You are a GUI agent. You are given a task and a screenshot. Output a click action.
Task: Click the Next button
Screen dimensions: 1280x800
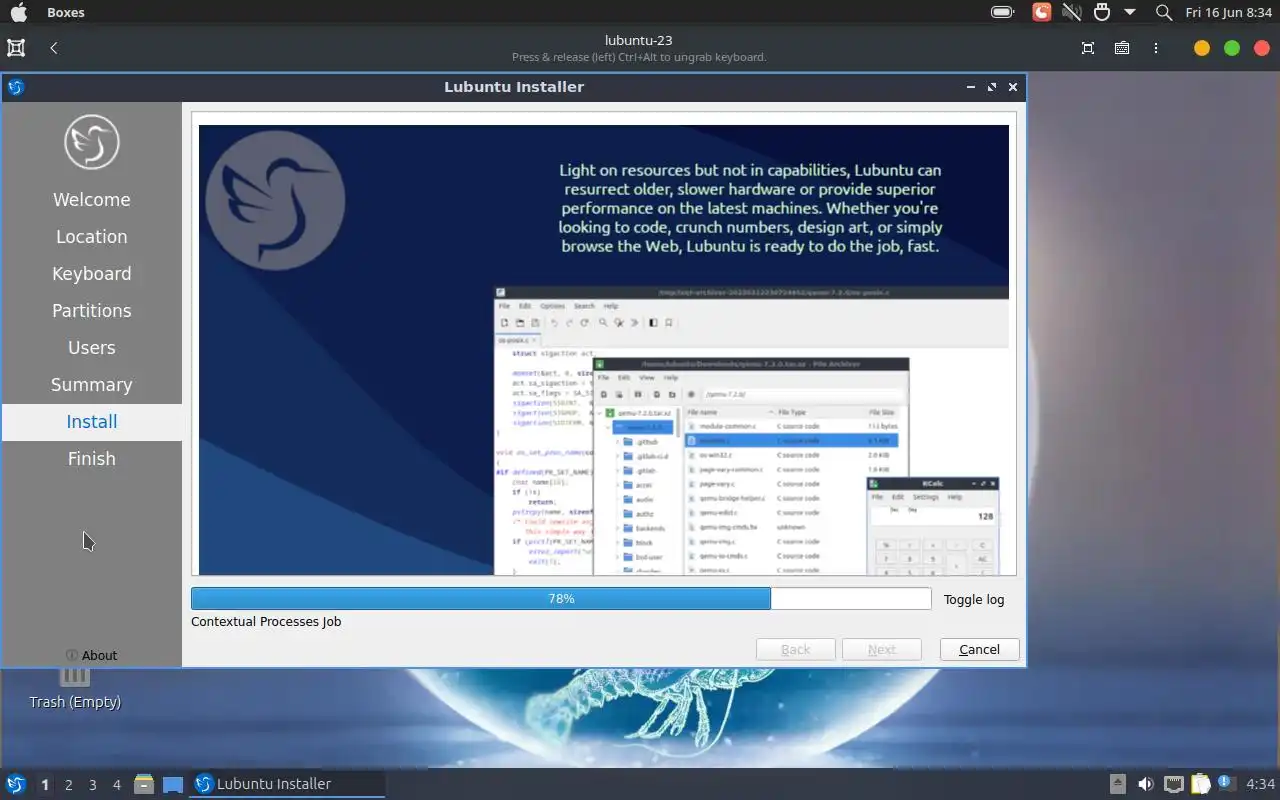[x=882, y=650]
